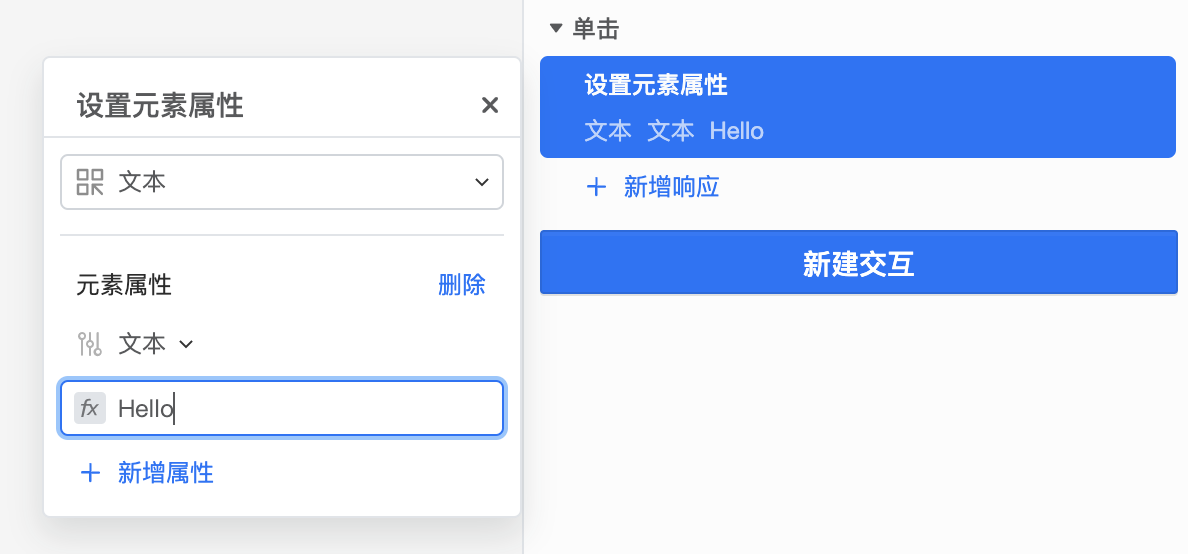Open the 文本 element selector dropdown
The height and width of the screenshot is (554, 1188).
point(282,182)
